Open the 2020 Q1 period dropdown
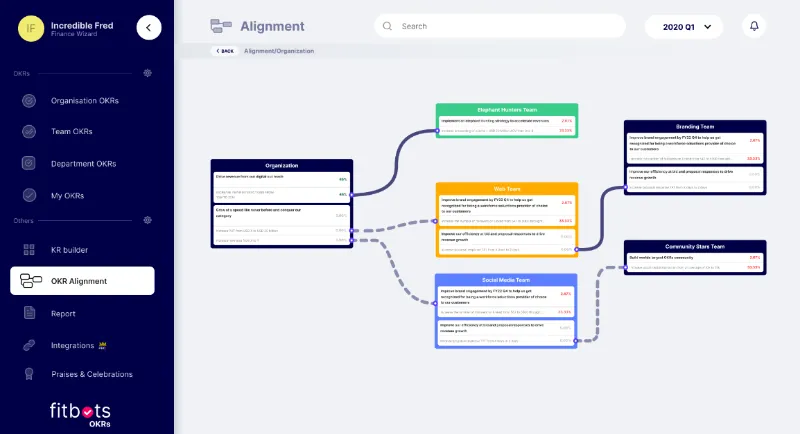800x434 pixels. (x=684, y=27)
